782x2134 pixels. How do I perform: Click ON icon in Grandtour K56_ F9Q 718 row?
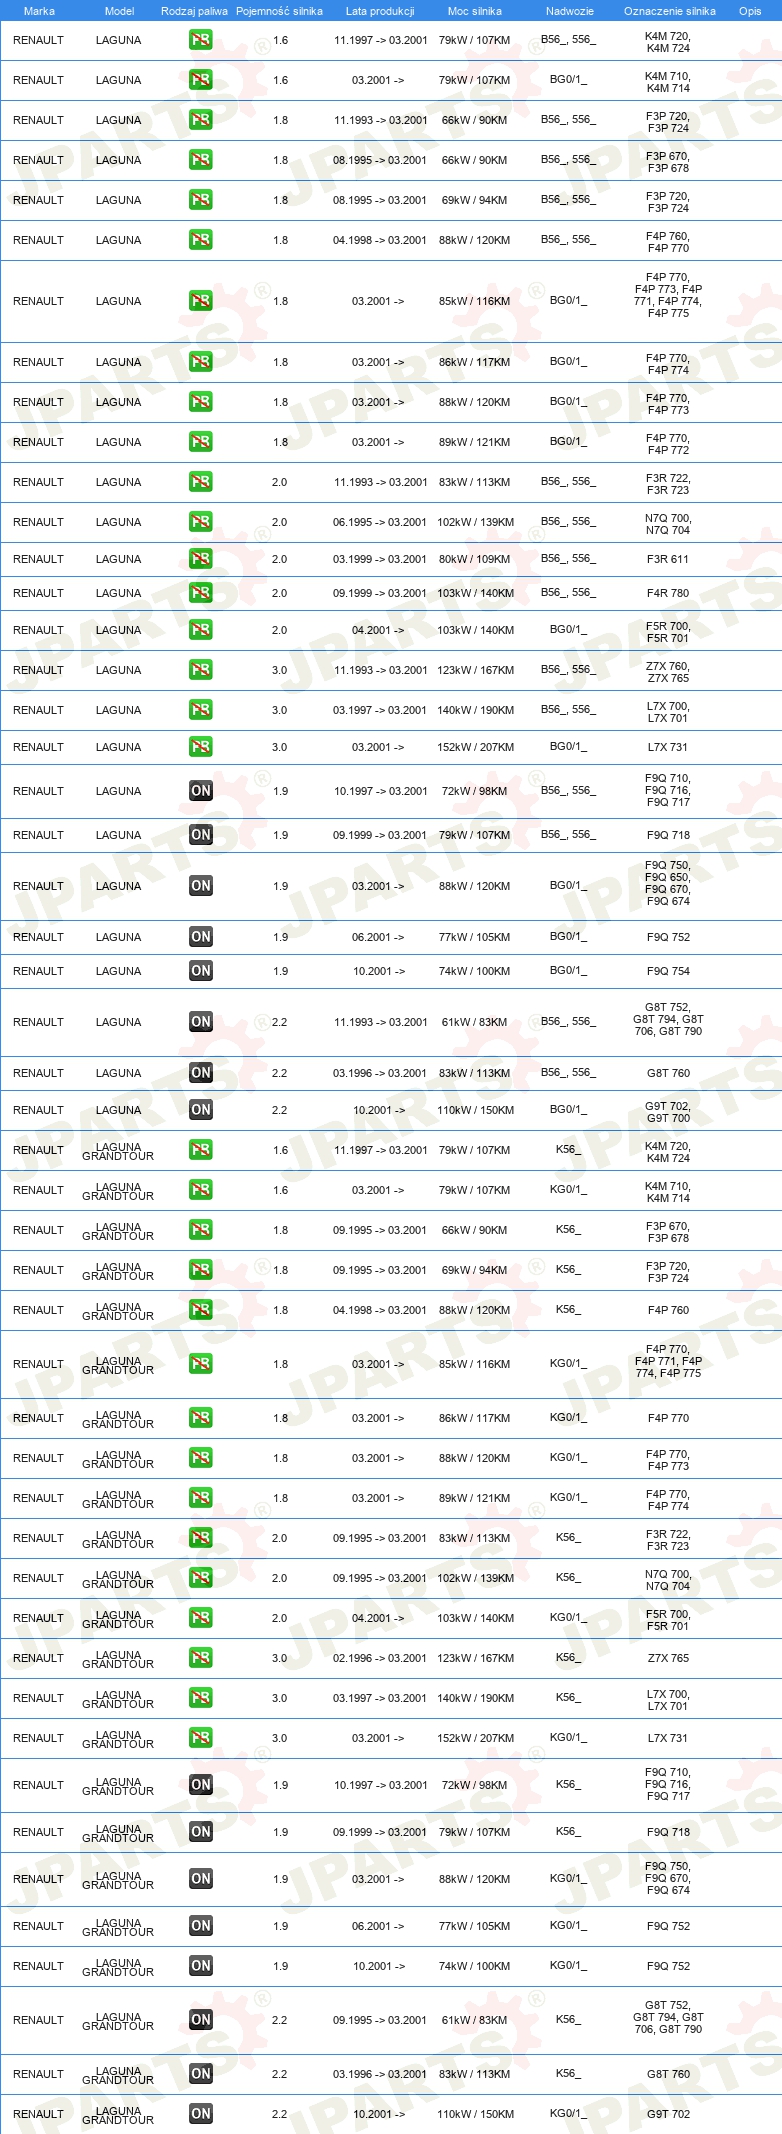point(200,1832)
